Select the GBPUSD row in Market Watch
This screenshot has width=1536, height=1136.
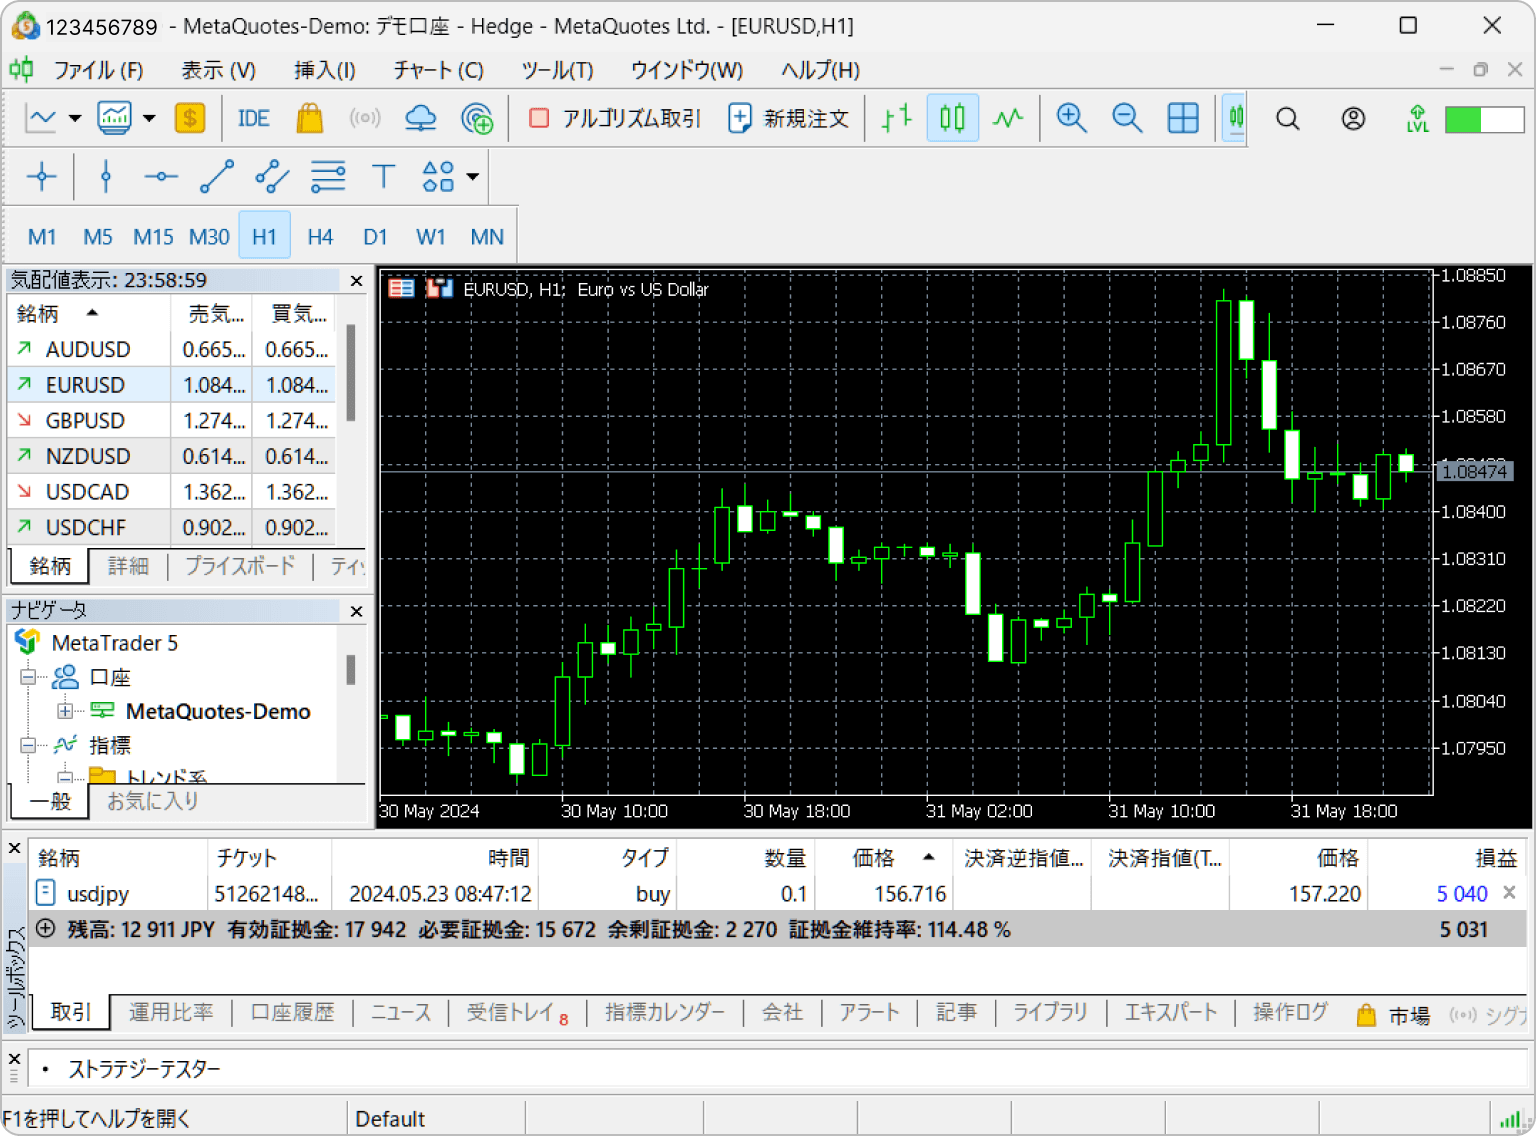(x=172, y=421)
